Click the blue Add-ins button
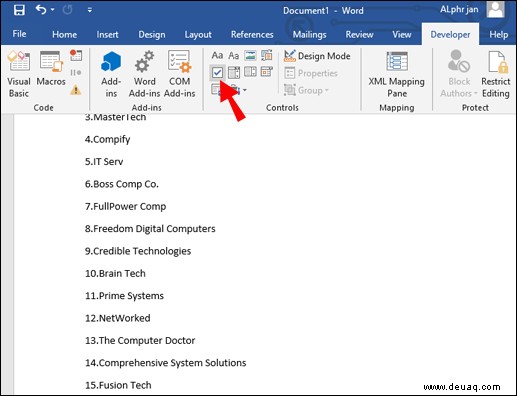This screenshot has height=396, width=517. pos(111,74)
